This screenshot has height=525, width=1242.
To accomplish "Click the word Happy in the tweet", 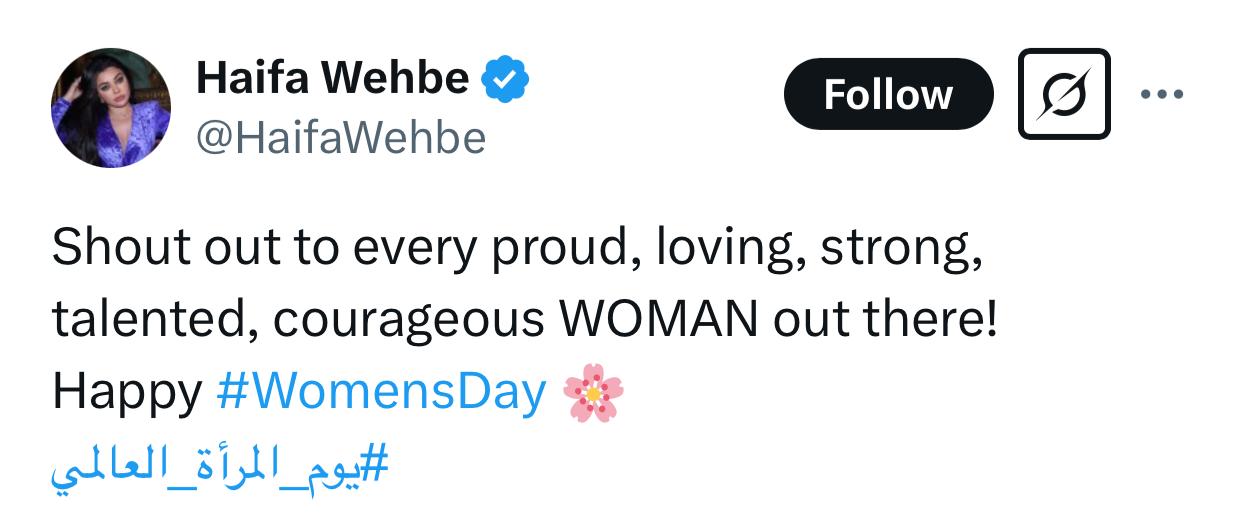I will pos(127,393).
